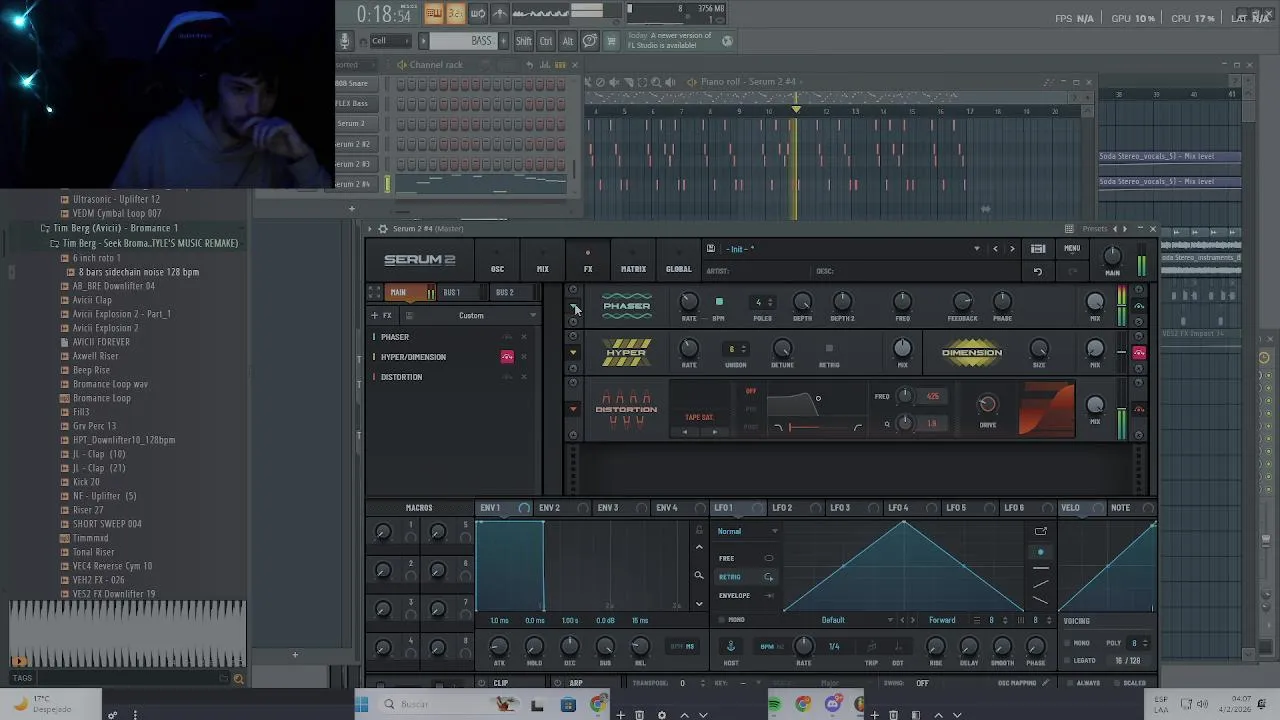The image size is (1280, 720).
Task: Add a new effect with + FX
Action: tap(382, 316)
